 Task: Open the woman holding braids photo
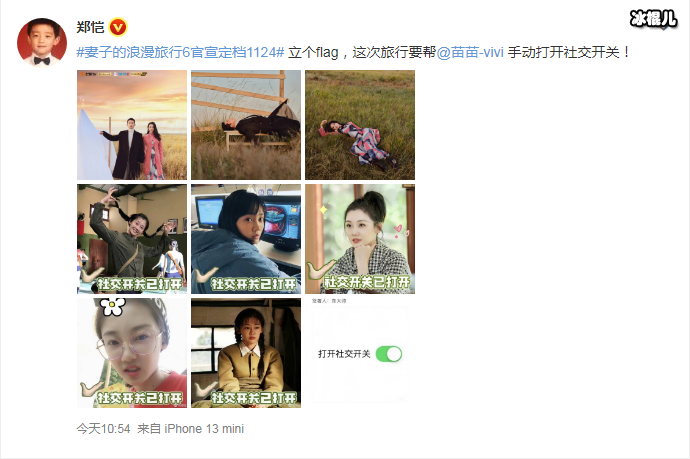pos(132,239)
